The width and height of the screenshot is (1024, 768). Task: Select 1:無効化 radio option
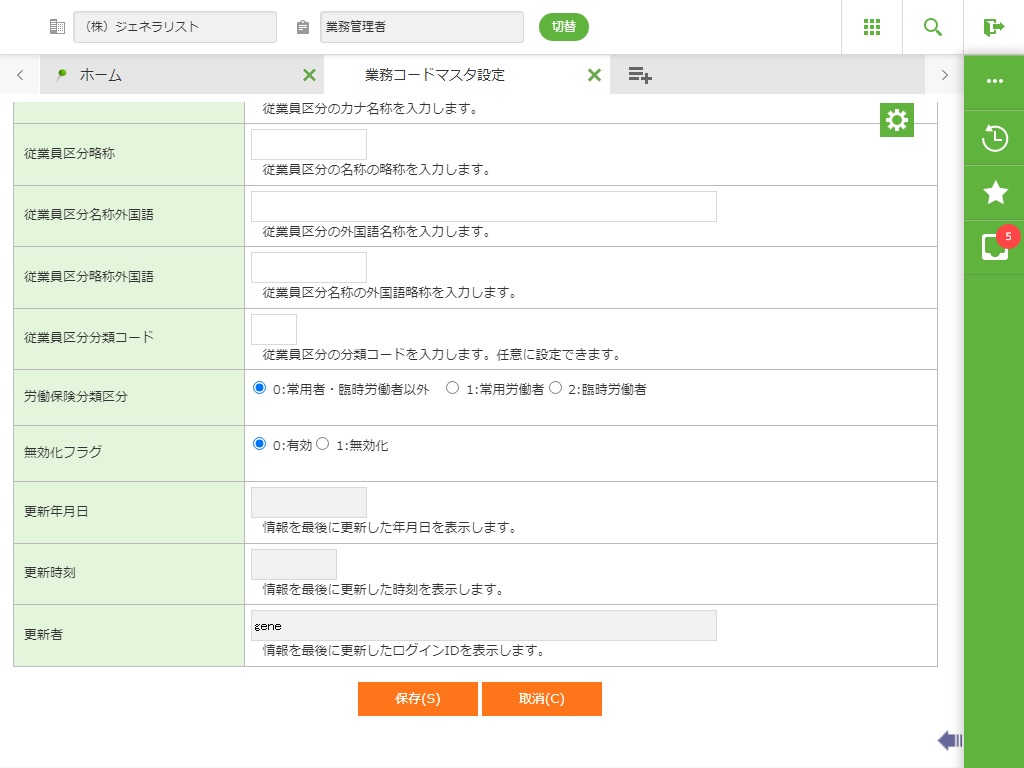[x=323, y=444]
